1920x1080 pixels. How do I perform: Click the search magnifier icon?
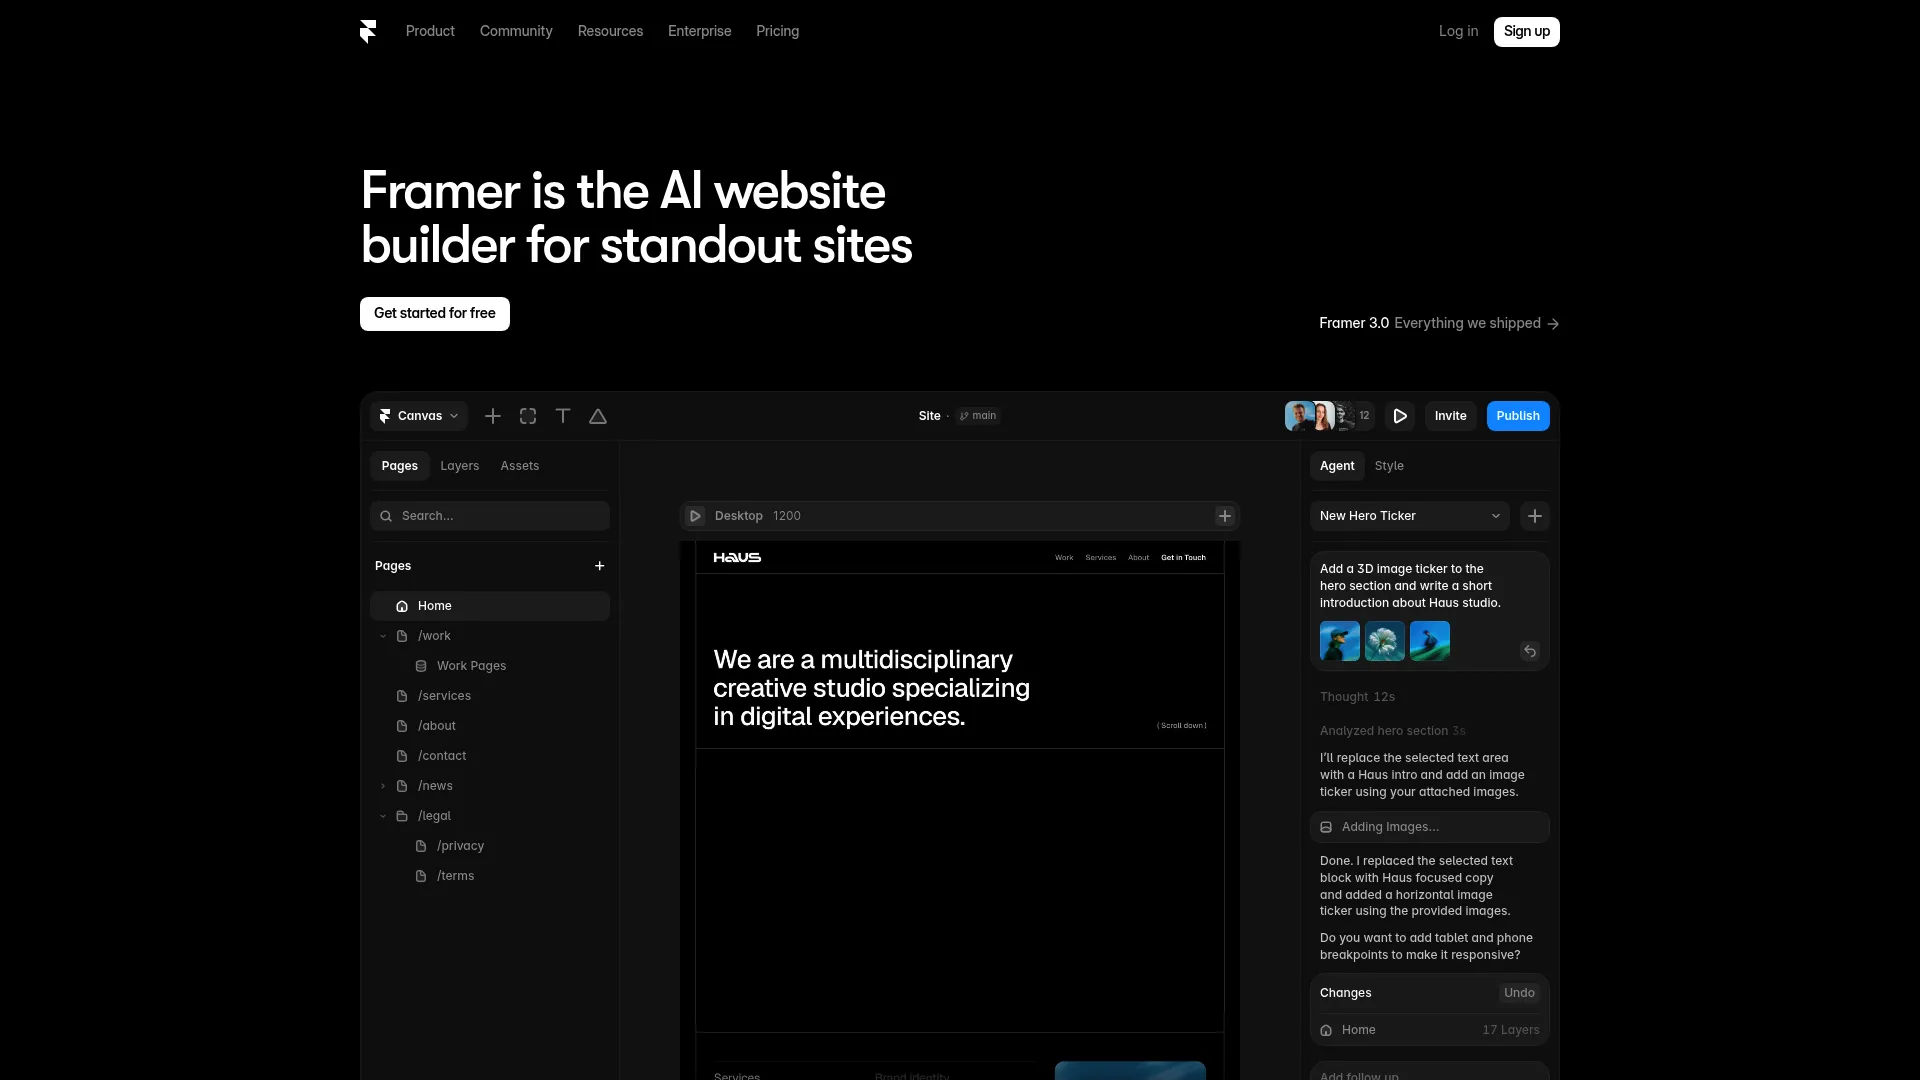tap(386, 516)
